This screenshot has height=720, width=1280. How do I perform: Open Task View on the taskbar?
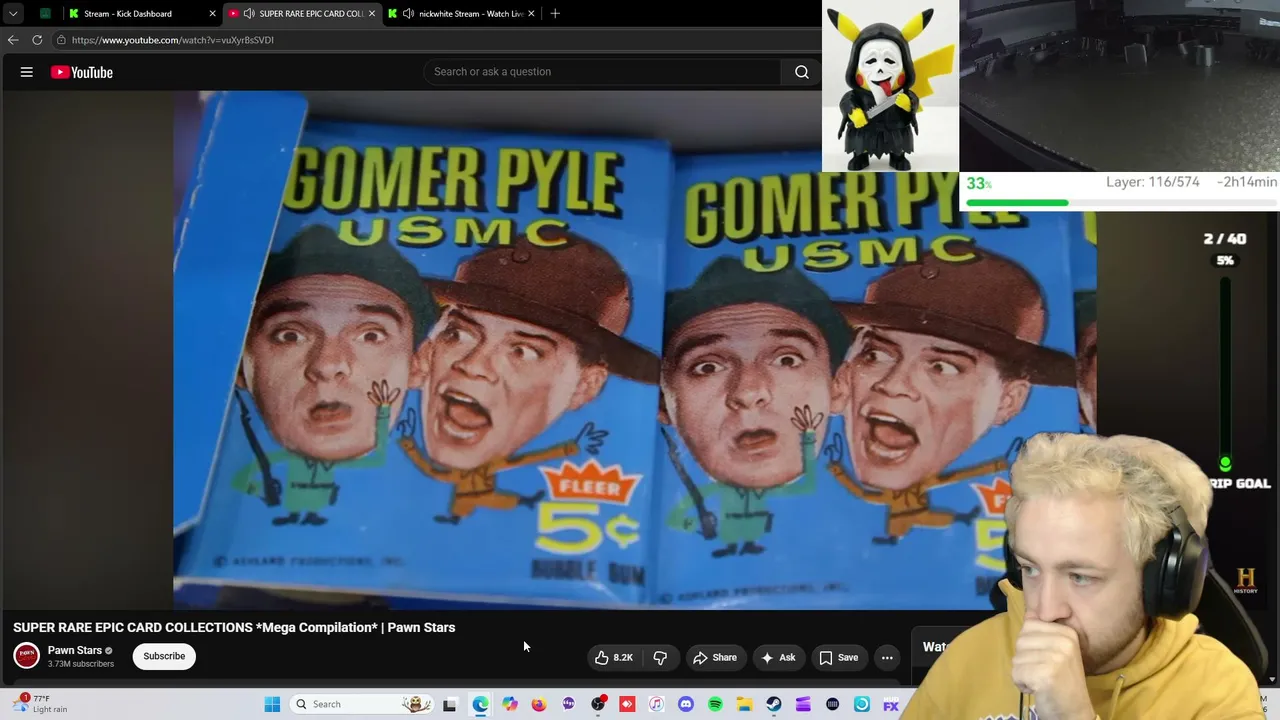450,704
